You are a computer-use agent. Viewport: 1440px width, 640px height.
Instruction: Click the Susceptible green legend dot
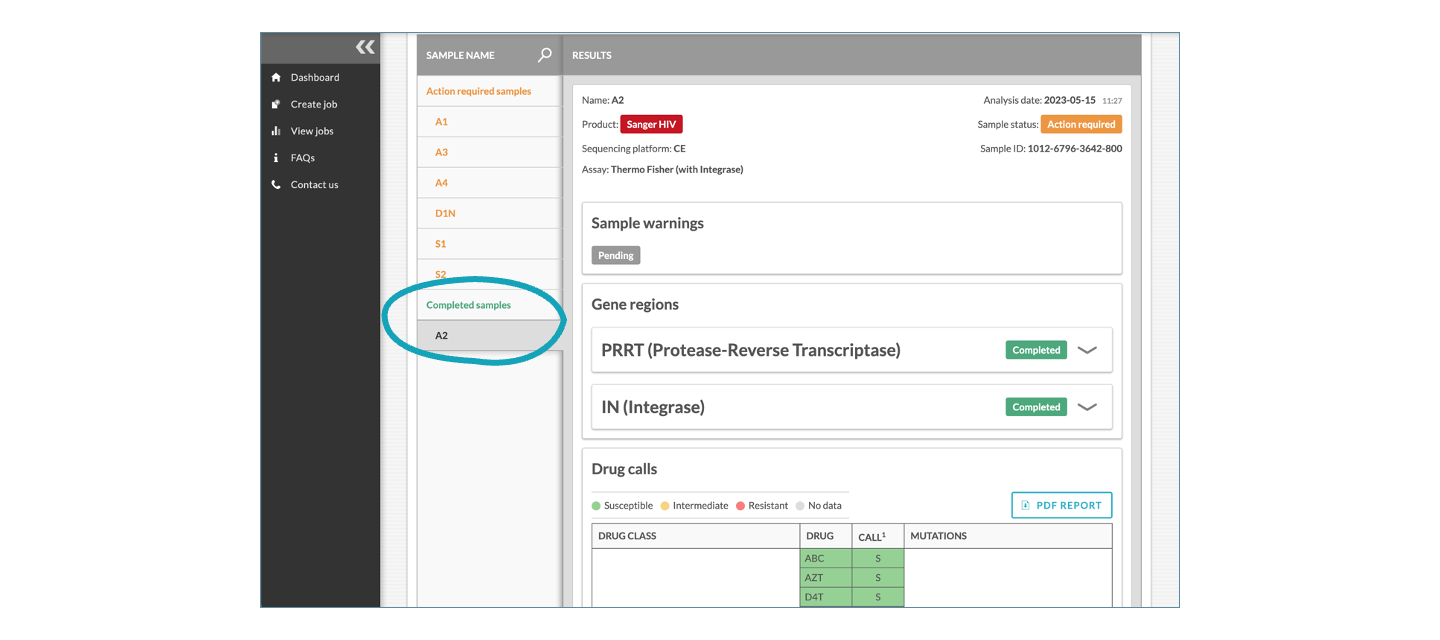click(596, 506)
